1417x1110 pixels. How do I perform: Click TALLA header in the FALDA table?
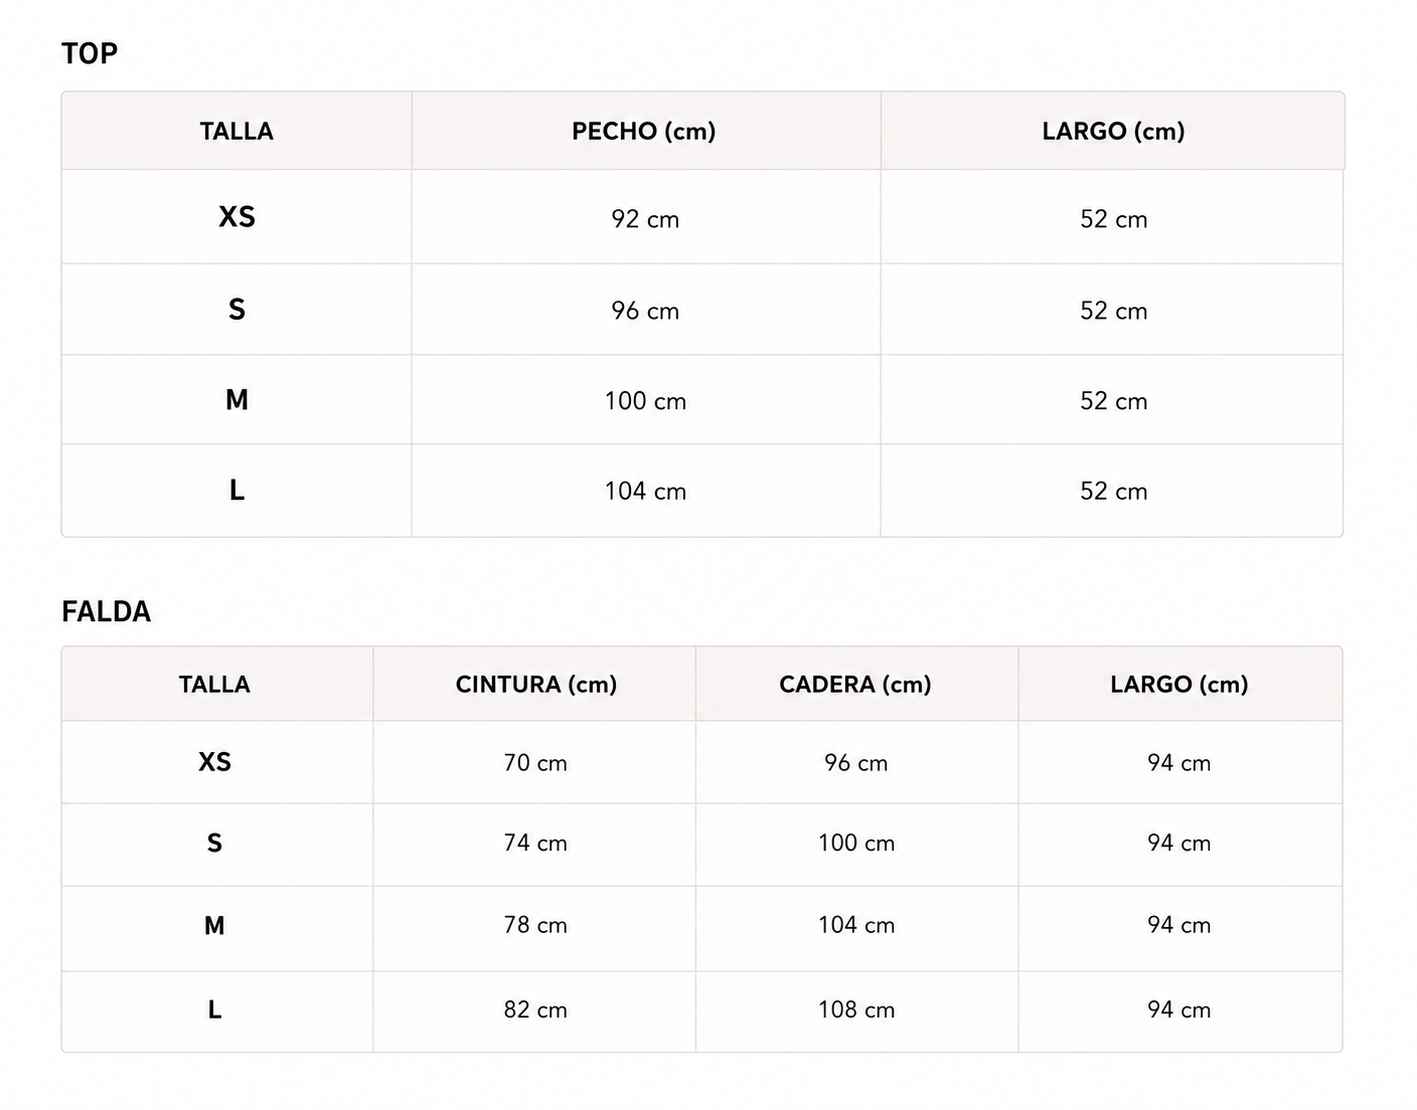[214, 684]
